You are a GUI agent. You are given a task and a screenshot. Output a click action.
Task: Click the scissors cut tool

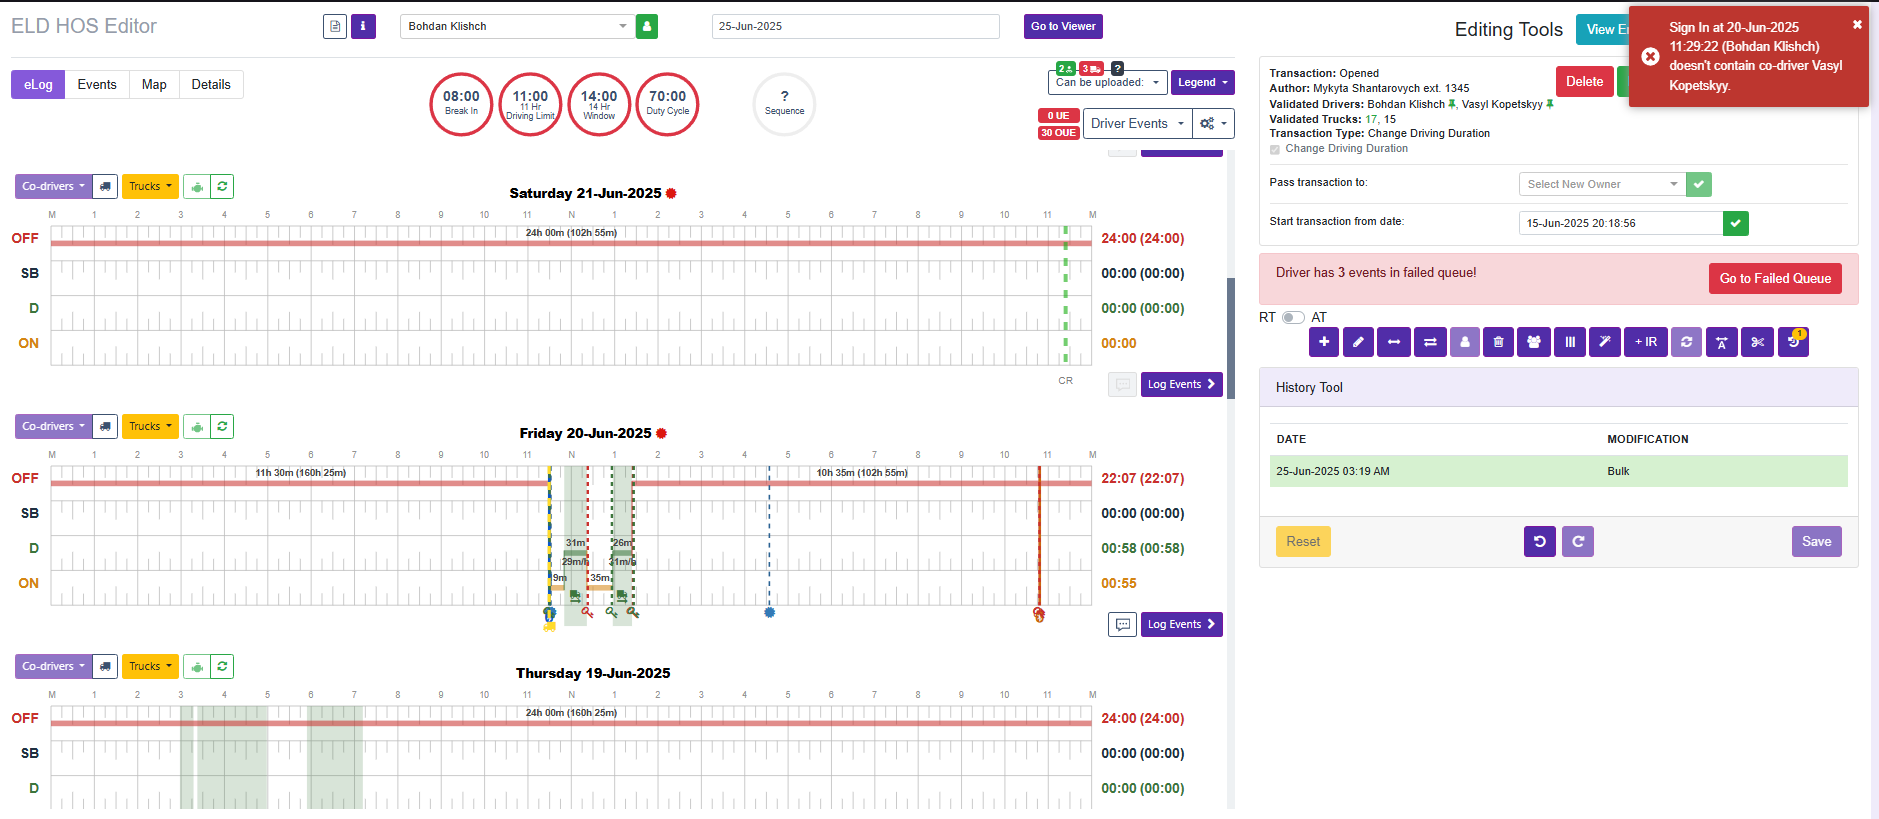(1757, 342)
